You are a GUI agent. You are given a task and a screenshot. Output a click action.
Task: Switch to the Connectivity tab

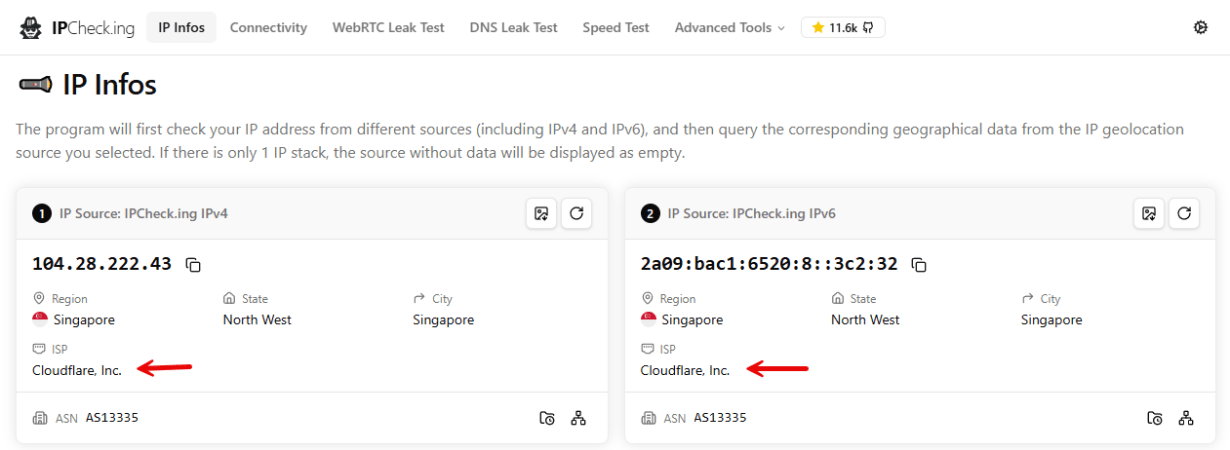(x=268, y=28)
